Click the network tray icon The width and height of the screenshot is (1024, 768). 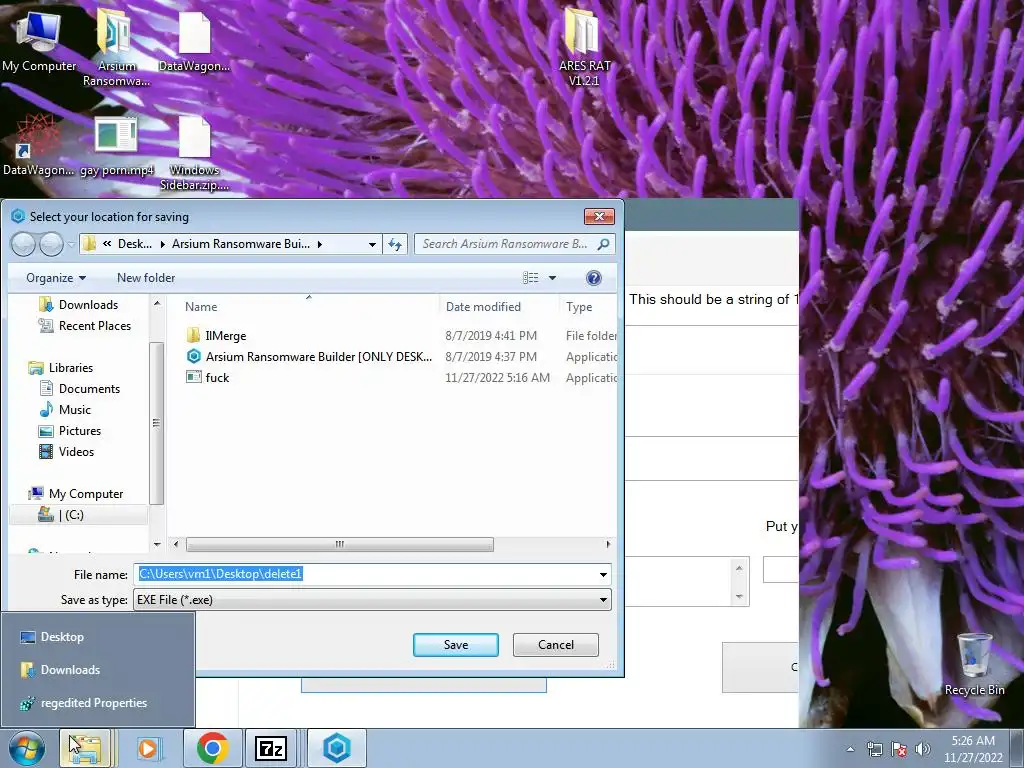874,749
